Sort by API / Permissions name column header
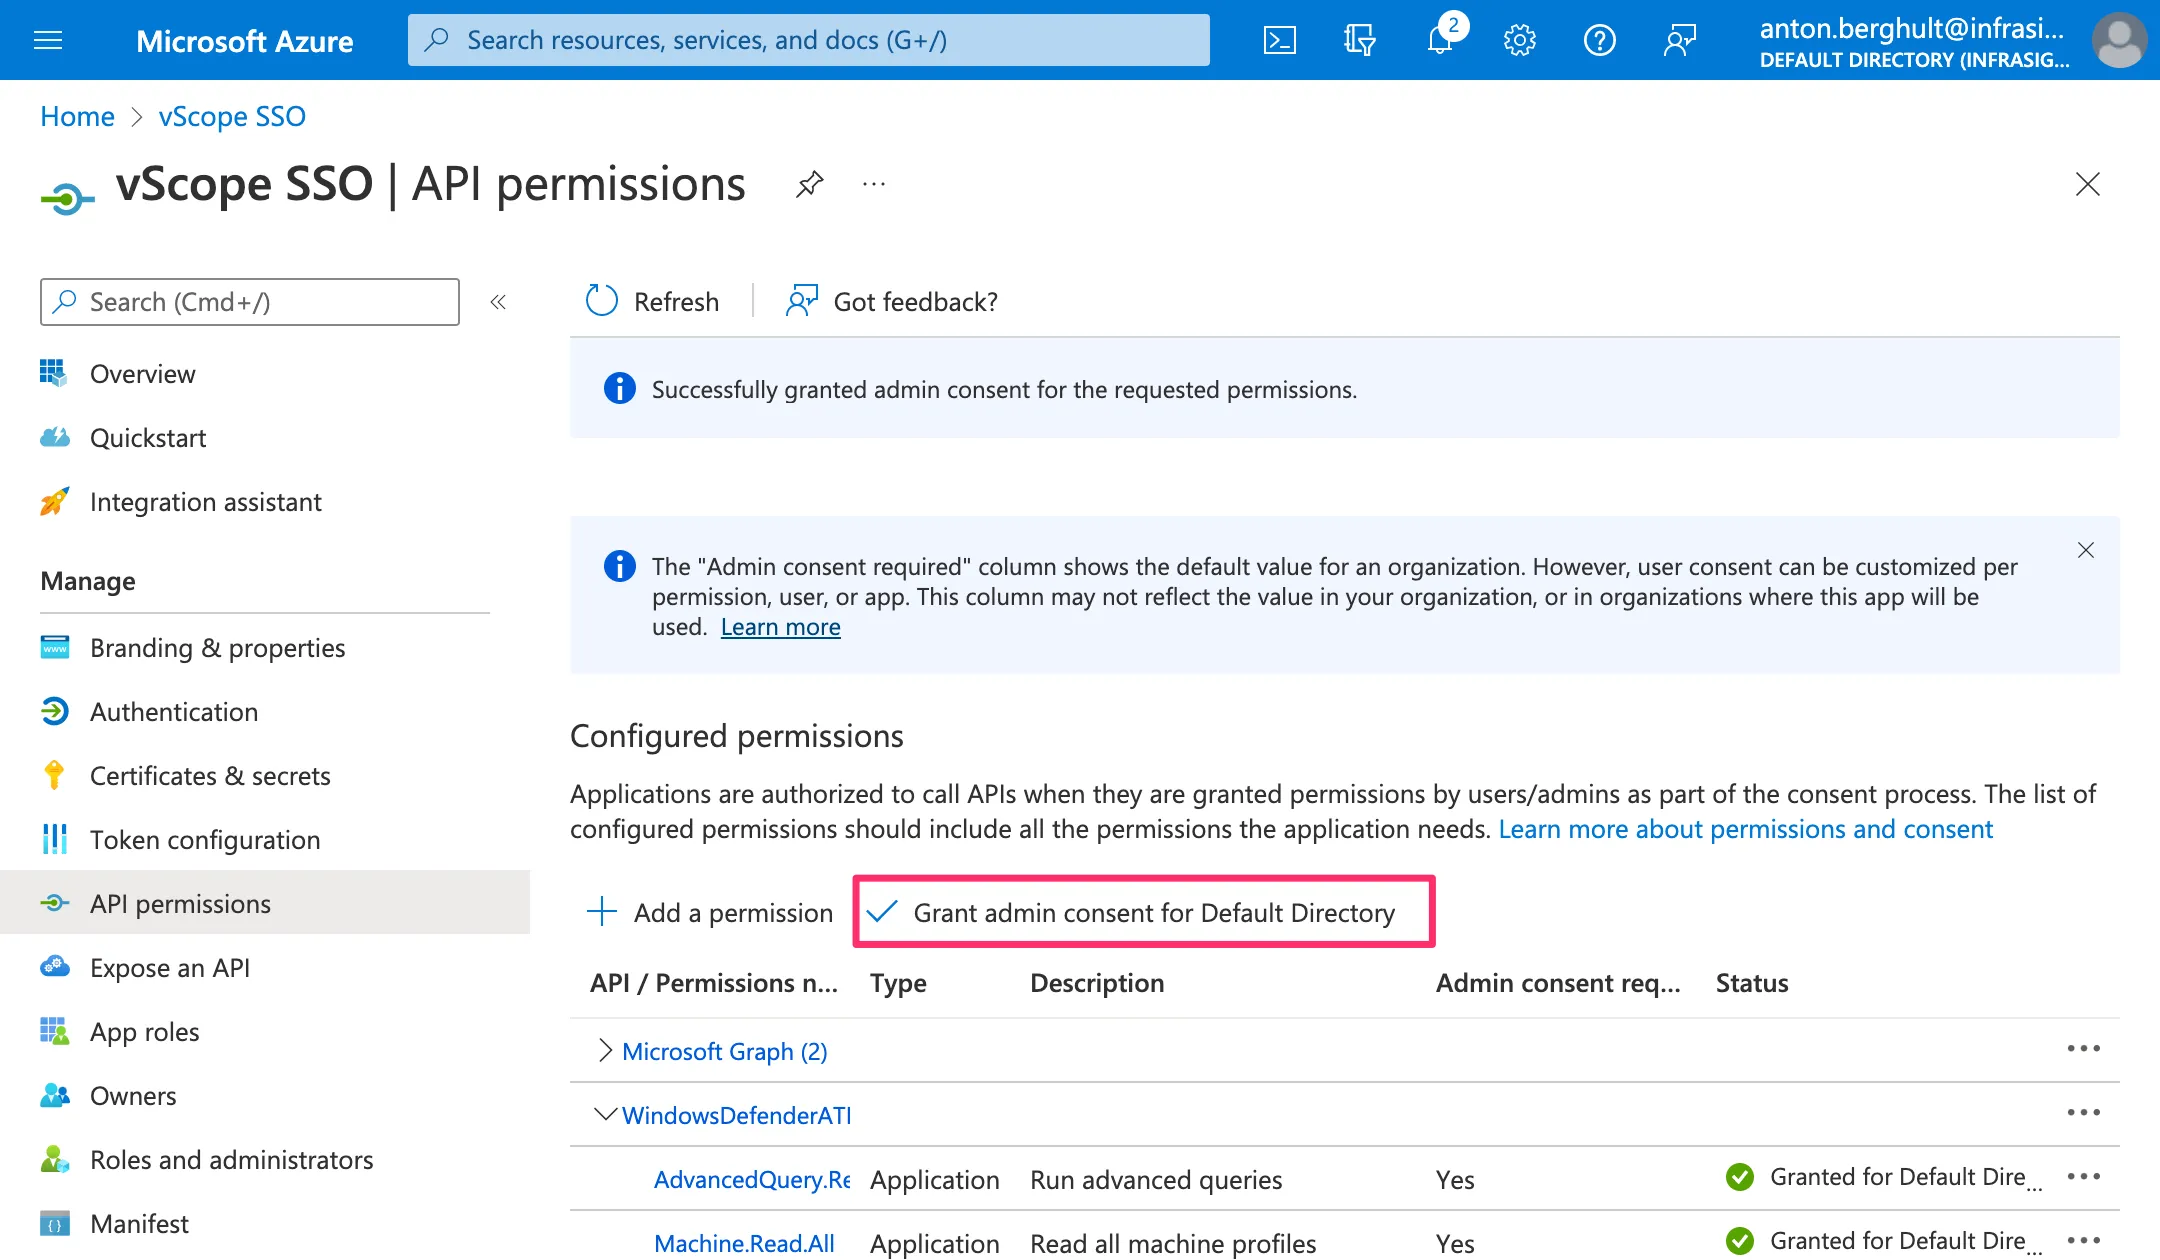 click(x=714, y=983)
